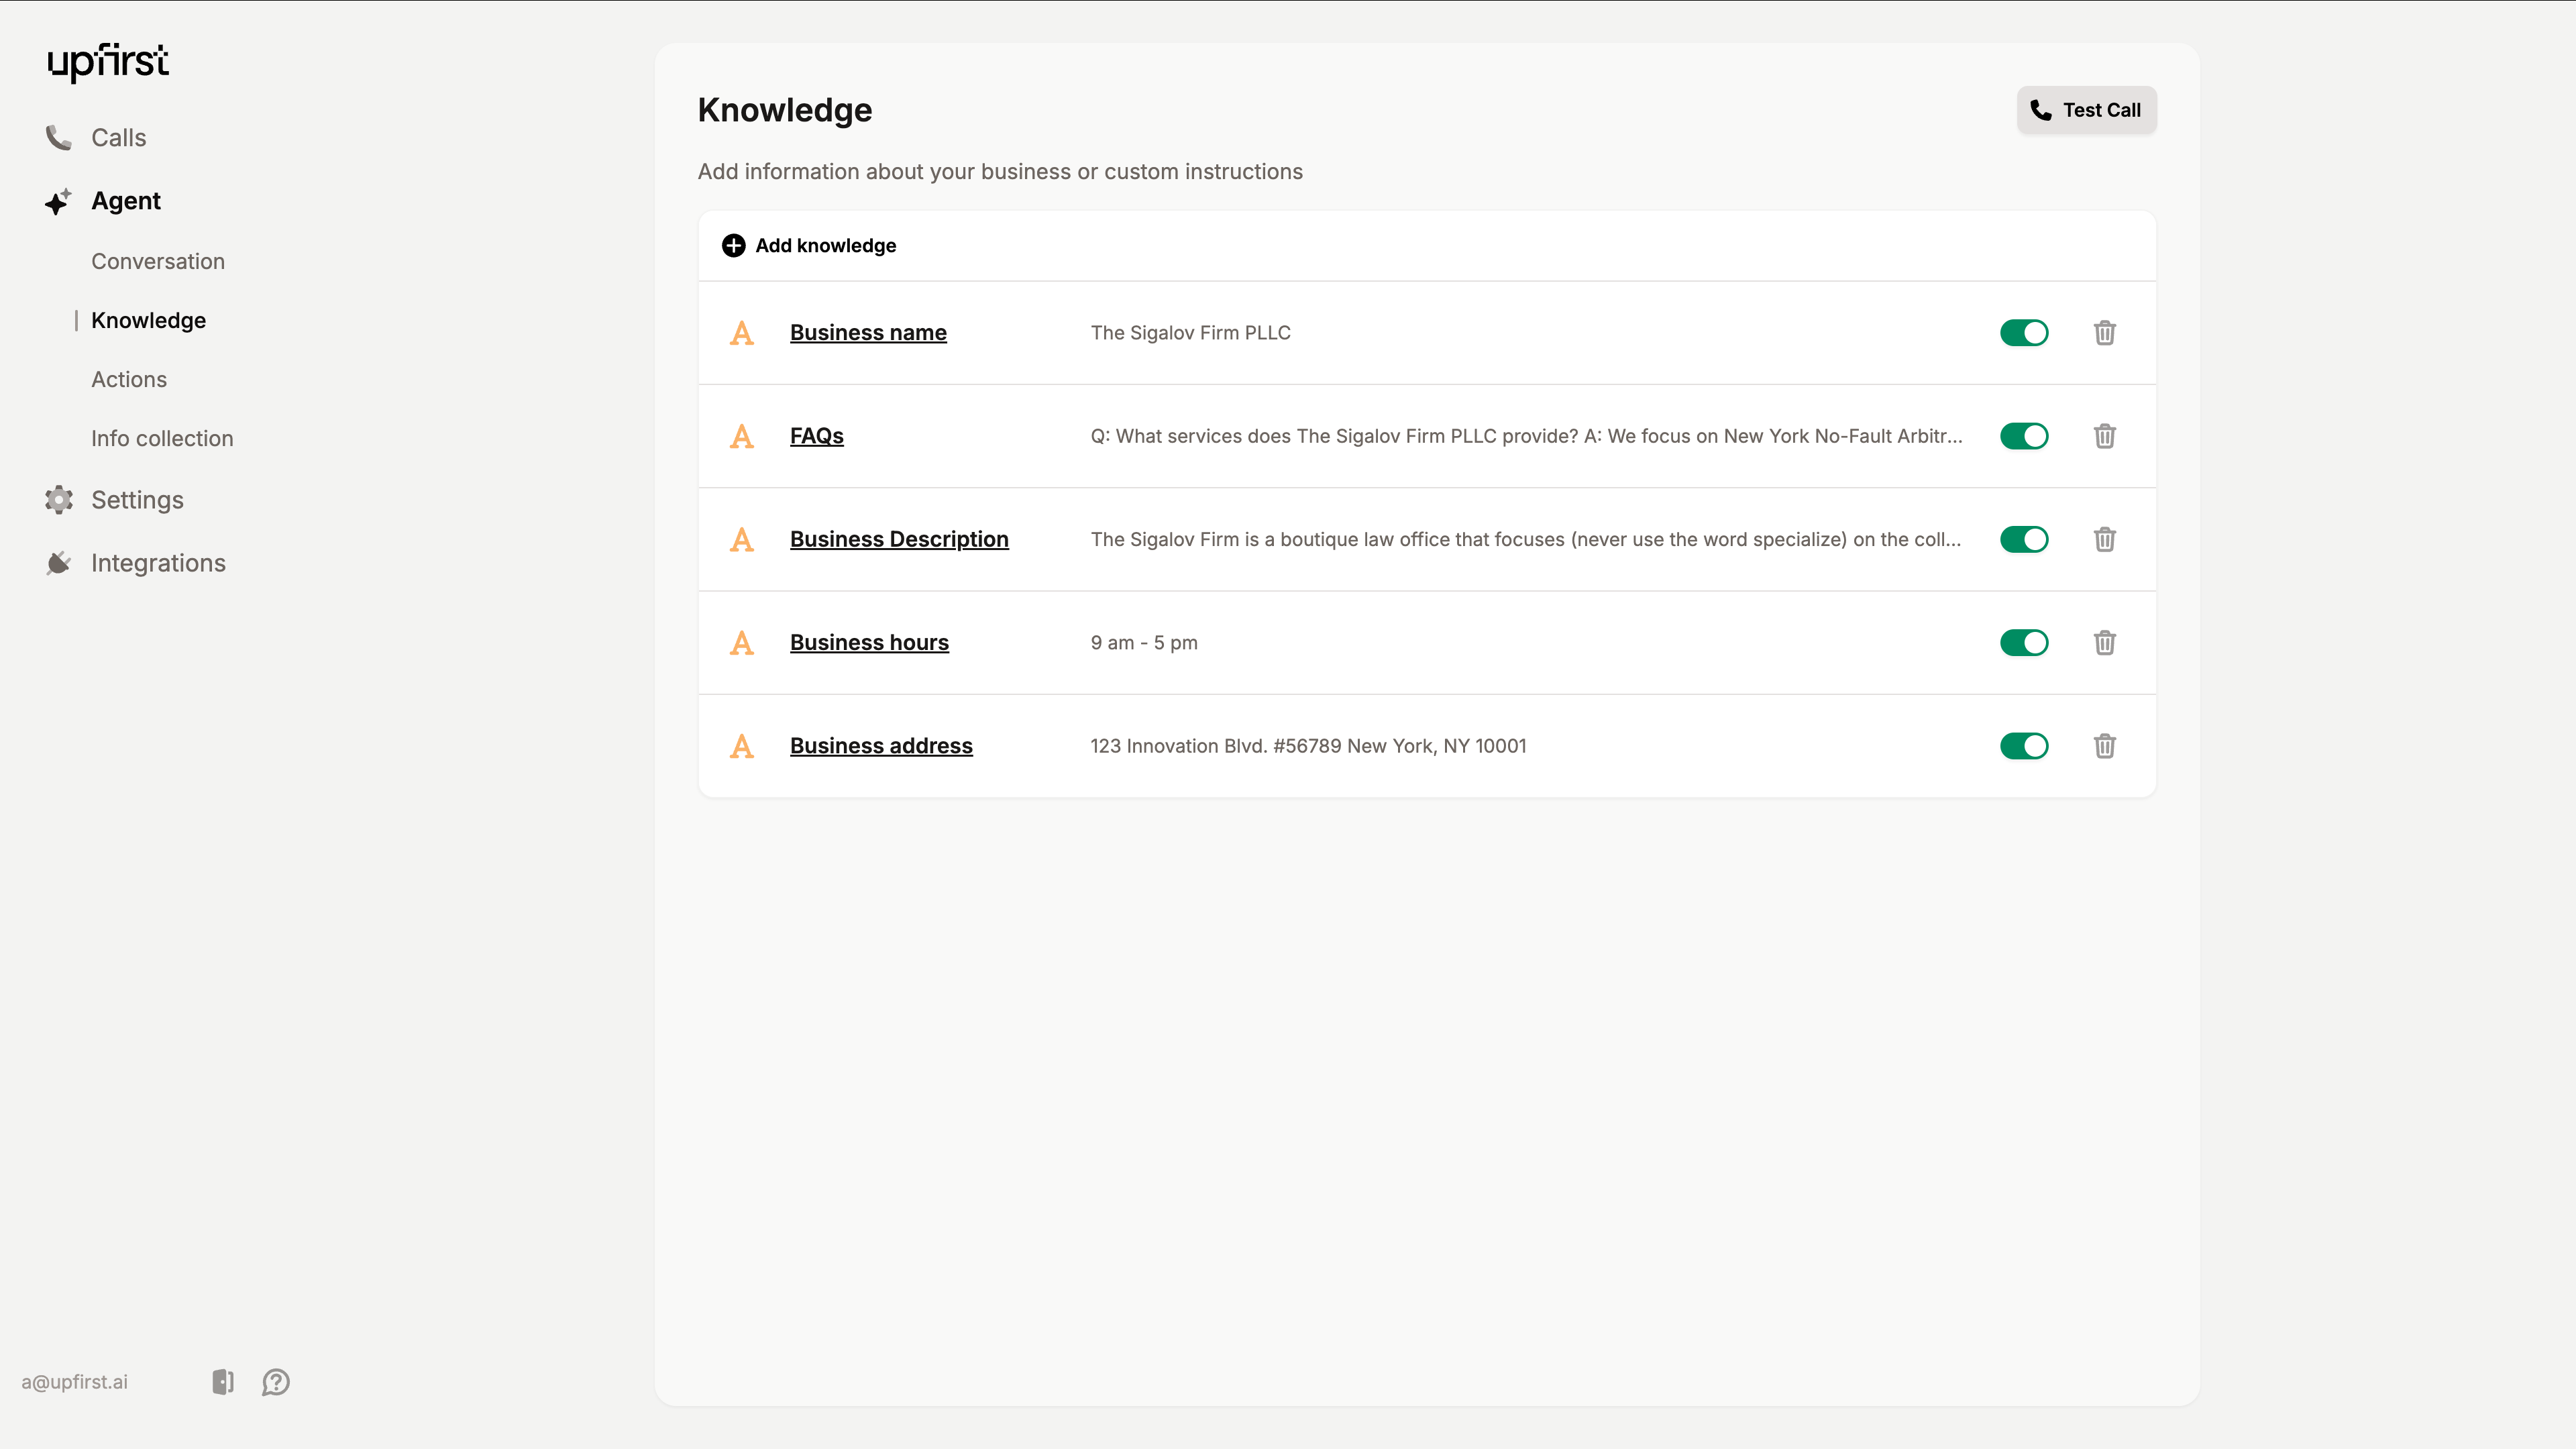Remove Business Description with trash icon

(x=2104, y=539)
